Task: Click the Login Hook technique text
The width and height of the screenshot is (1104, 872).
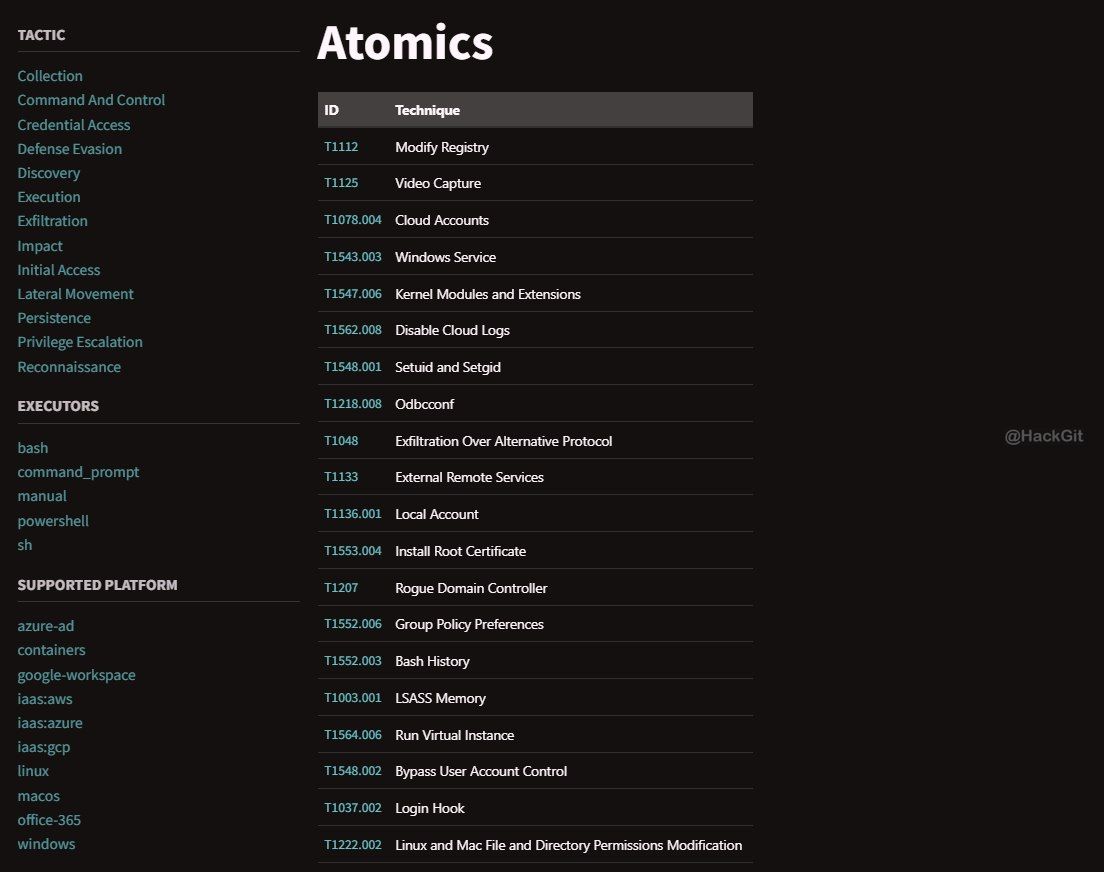Action: [429, 808]
